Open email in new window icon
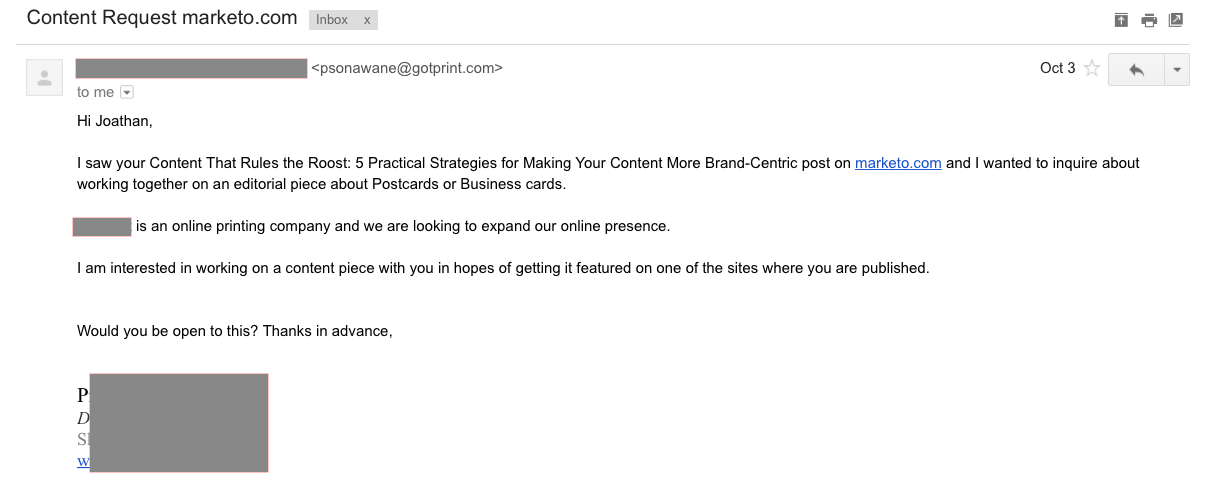This screenshot has height=487, width=1207. tap(1176, 20)
